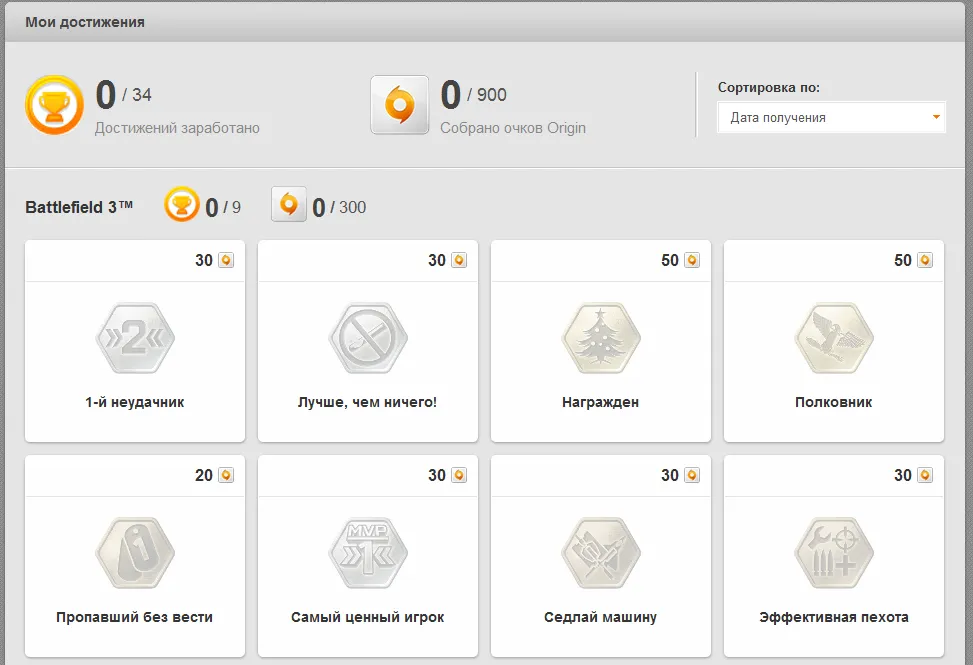
Task: Click the 50 points value on Награжден card
Action: tap(670, 261)
